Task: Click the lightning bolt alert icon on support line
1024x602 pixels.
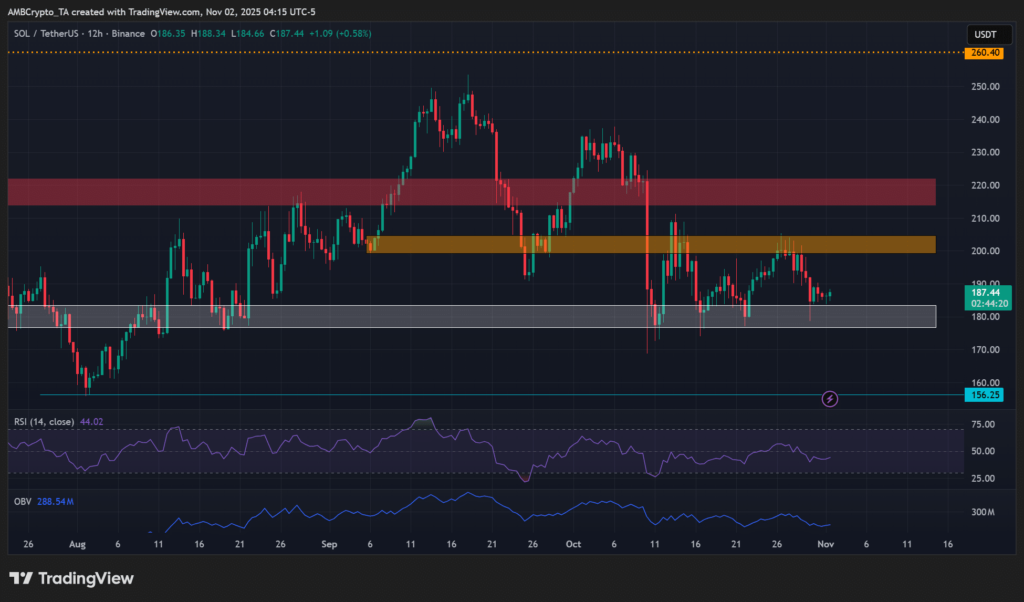Action: click(x=830, y=398)
